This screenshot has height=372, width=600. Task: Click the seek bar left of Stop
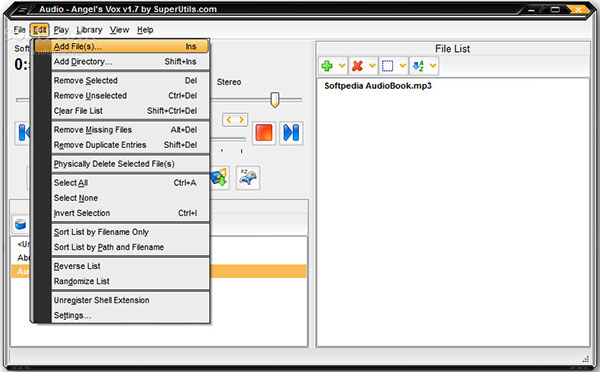click(x=228, y=139)
